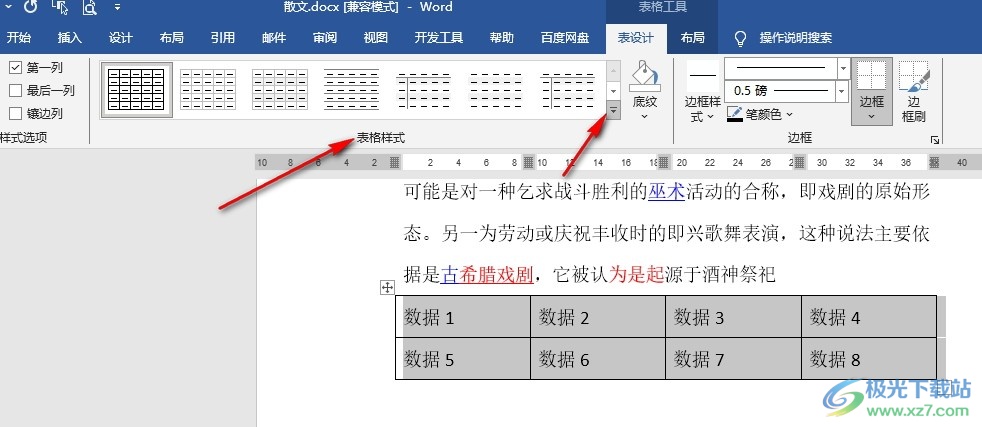
Task: Click the table cell 数据 2
Action: (x=598, y=316)
